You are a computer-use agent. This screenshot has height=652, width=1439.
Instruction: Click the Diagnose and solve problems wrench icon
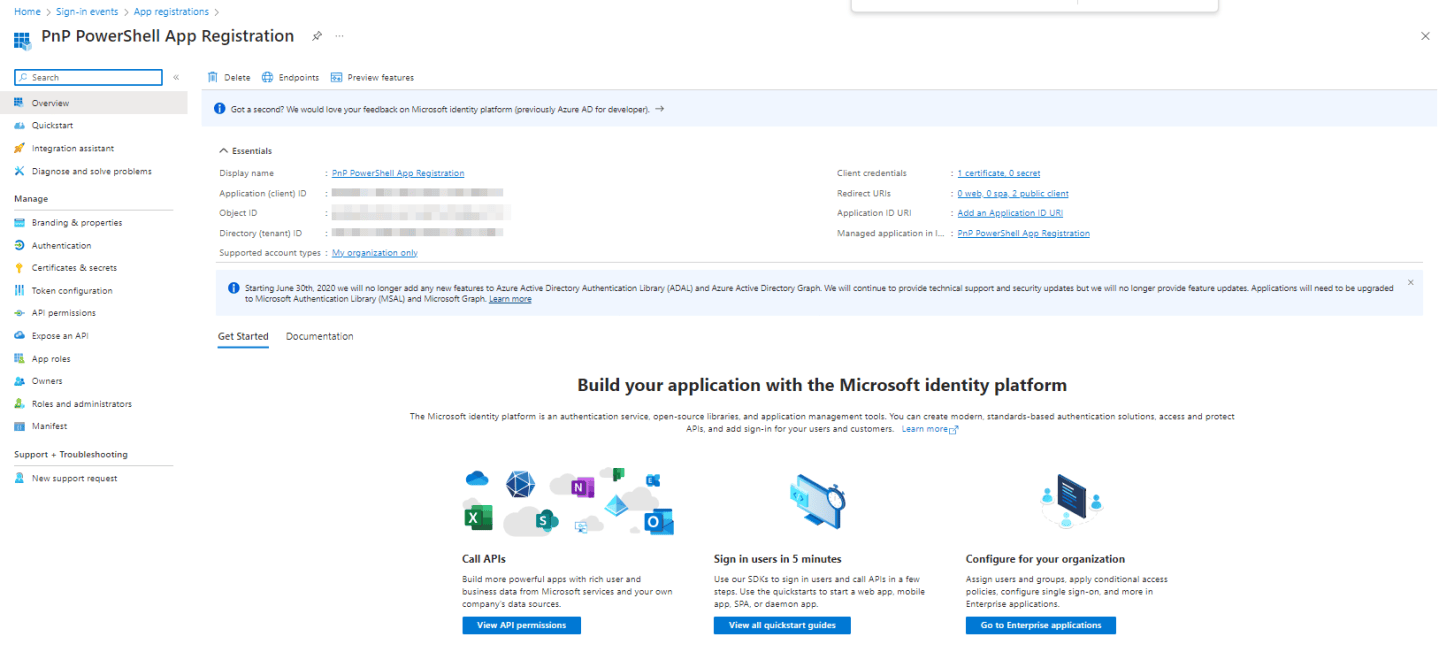pos(19,171)
